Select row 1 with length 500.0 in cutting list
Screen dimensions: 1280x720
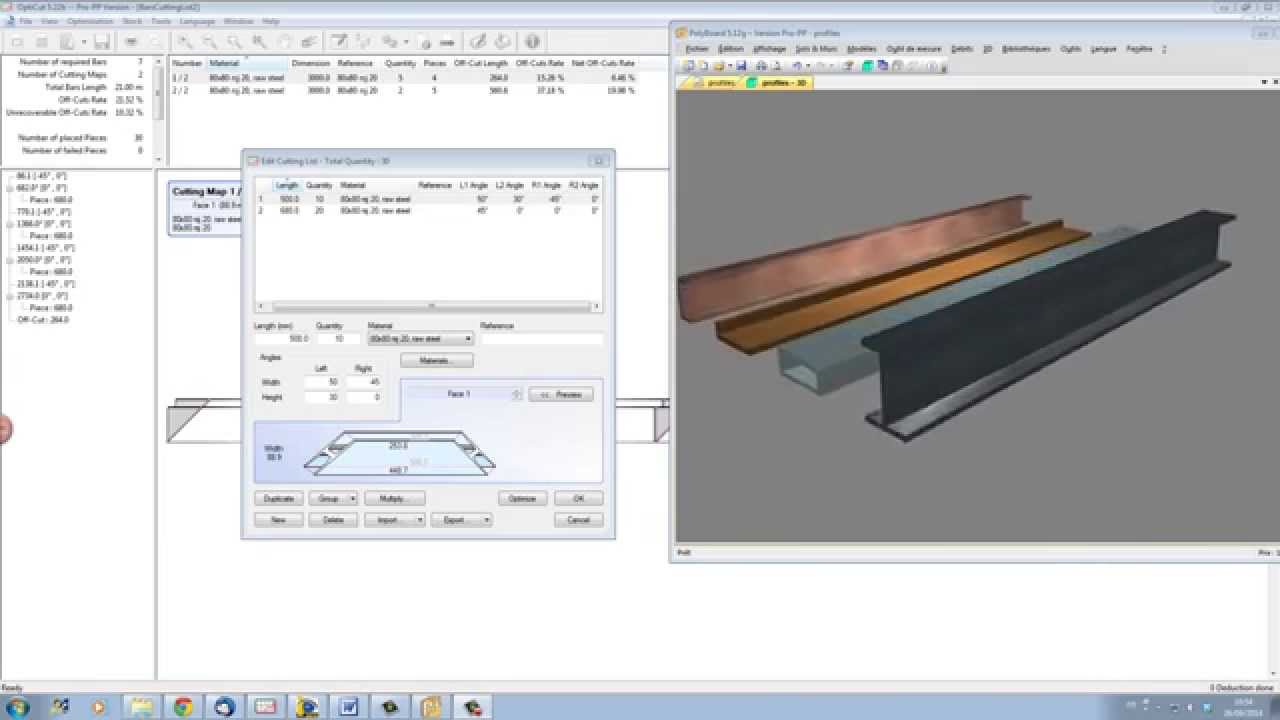tap(430, 199)
